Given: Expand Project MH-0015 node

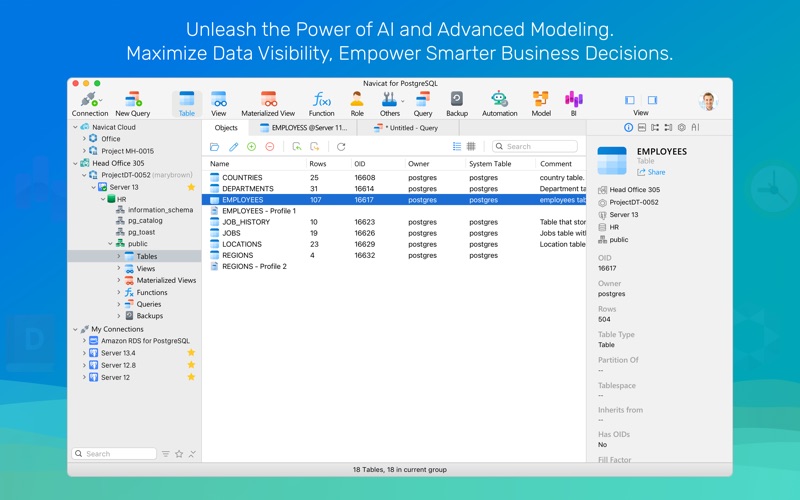Looking at the screenshot, I should click(x=84, y=151).
